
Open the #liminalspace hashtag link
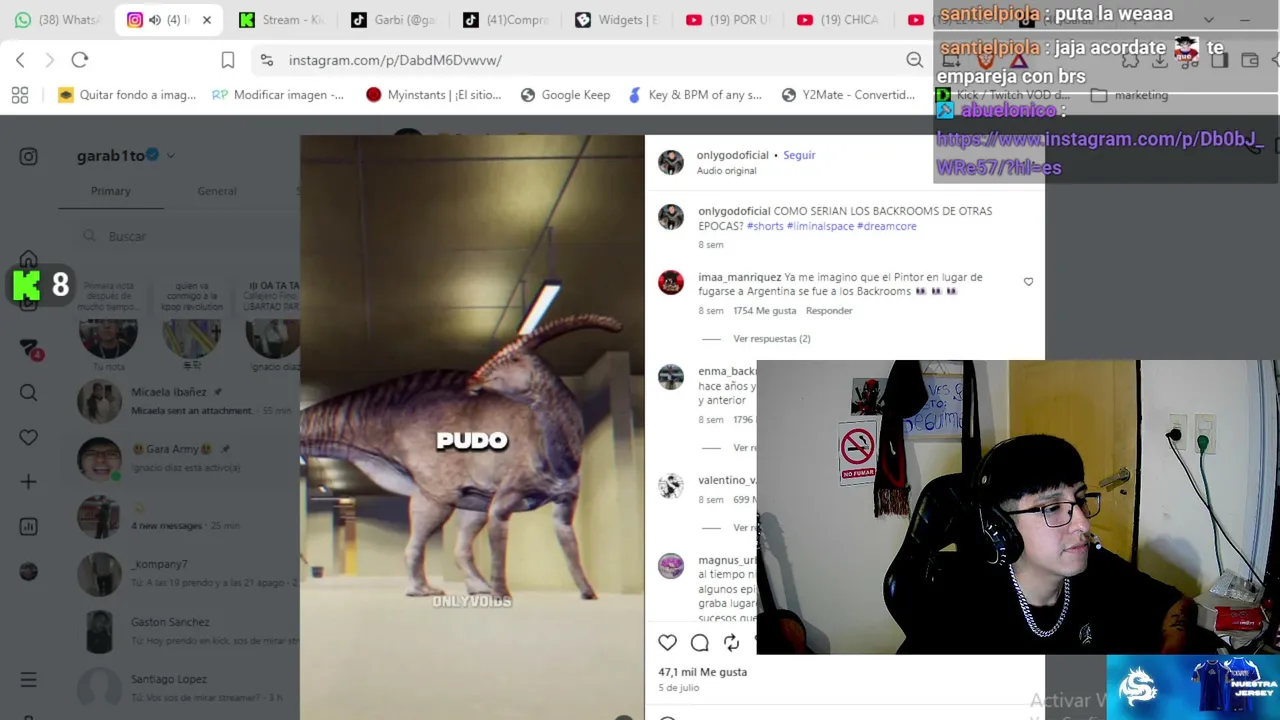[820, 226]
